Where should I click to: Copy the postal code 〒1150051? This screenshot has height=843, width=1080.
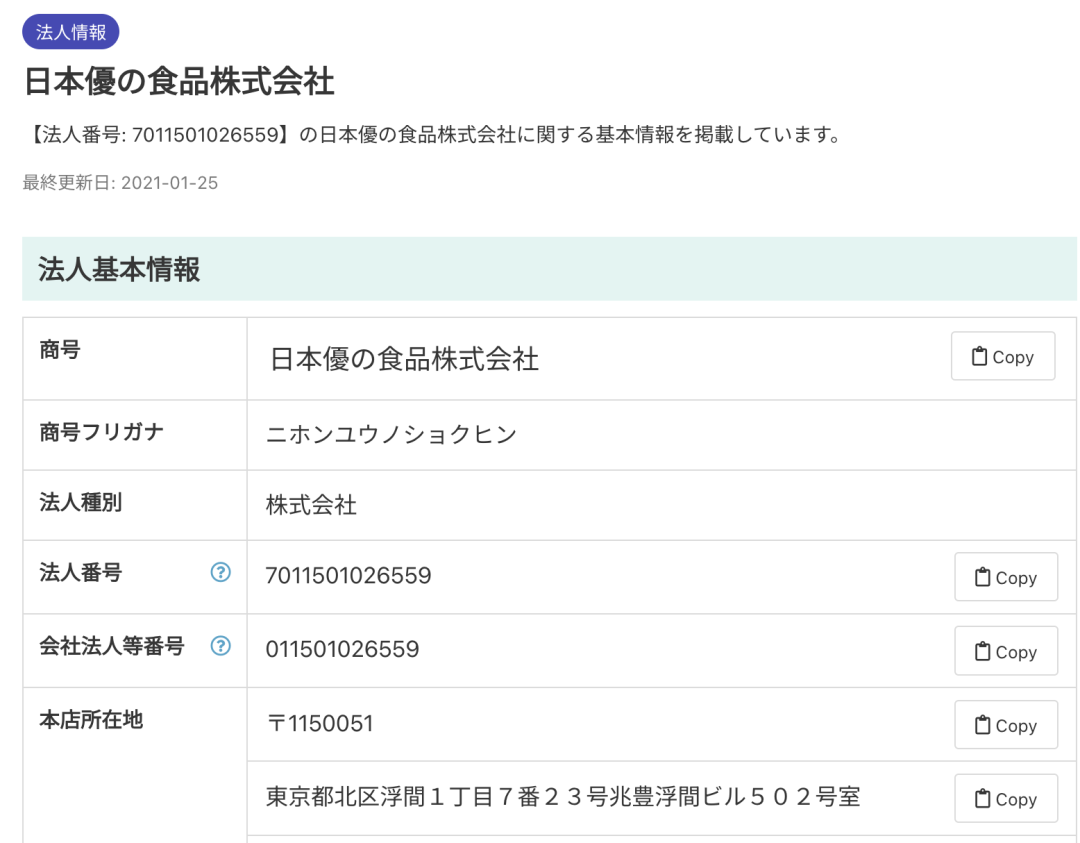click(x=1005, y=725)
